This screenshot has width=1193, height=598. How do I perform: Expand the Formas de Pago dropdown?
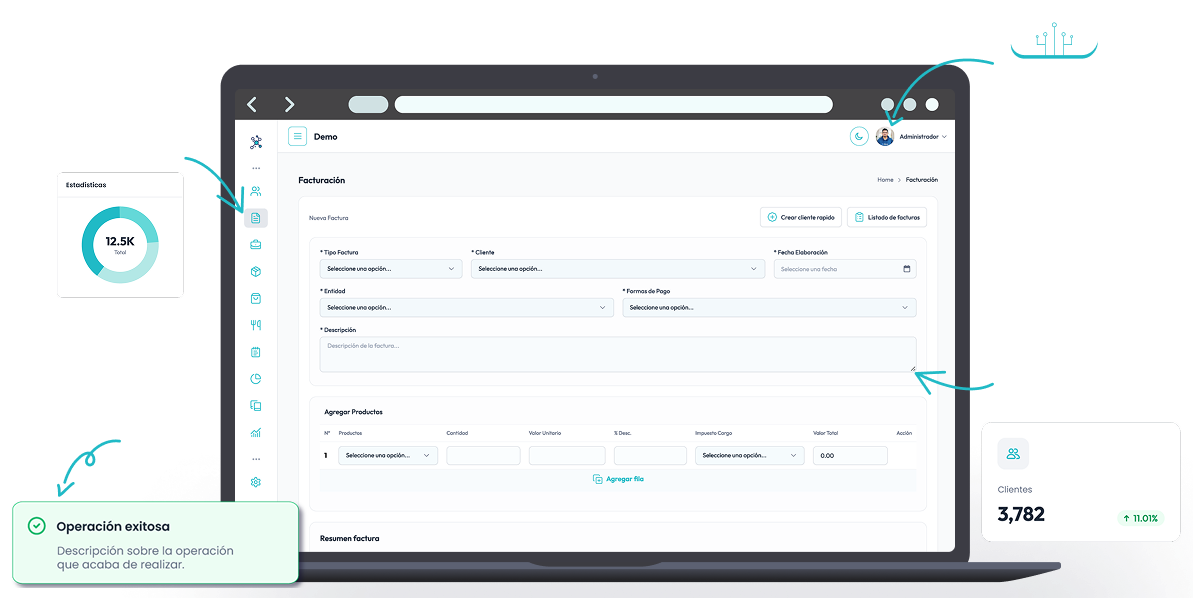(768, 308)
